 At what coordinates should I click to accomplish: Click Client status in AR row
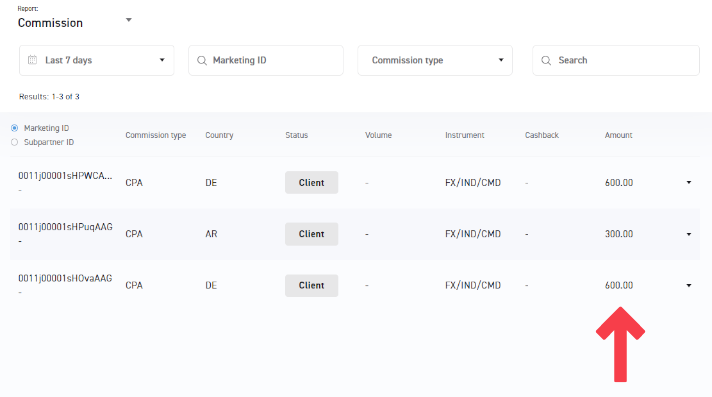pos(312,234)
